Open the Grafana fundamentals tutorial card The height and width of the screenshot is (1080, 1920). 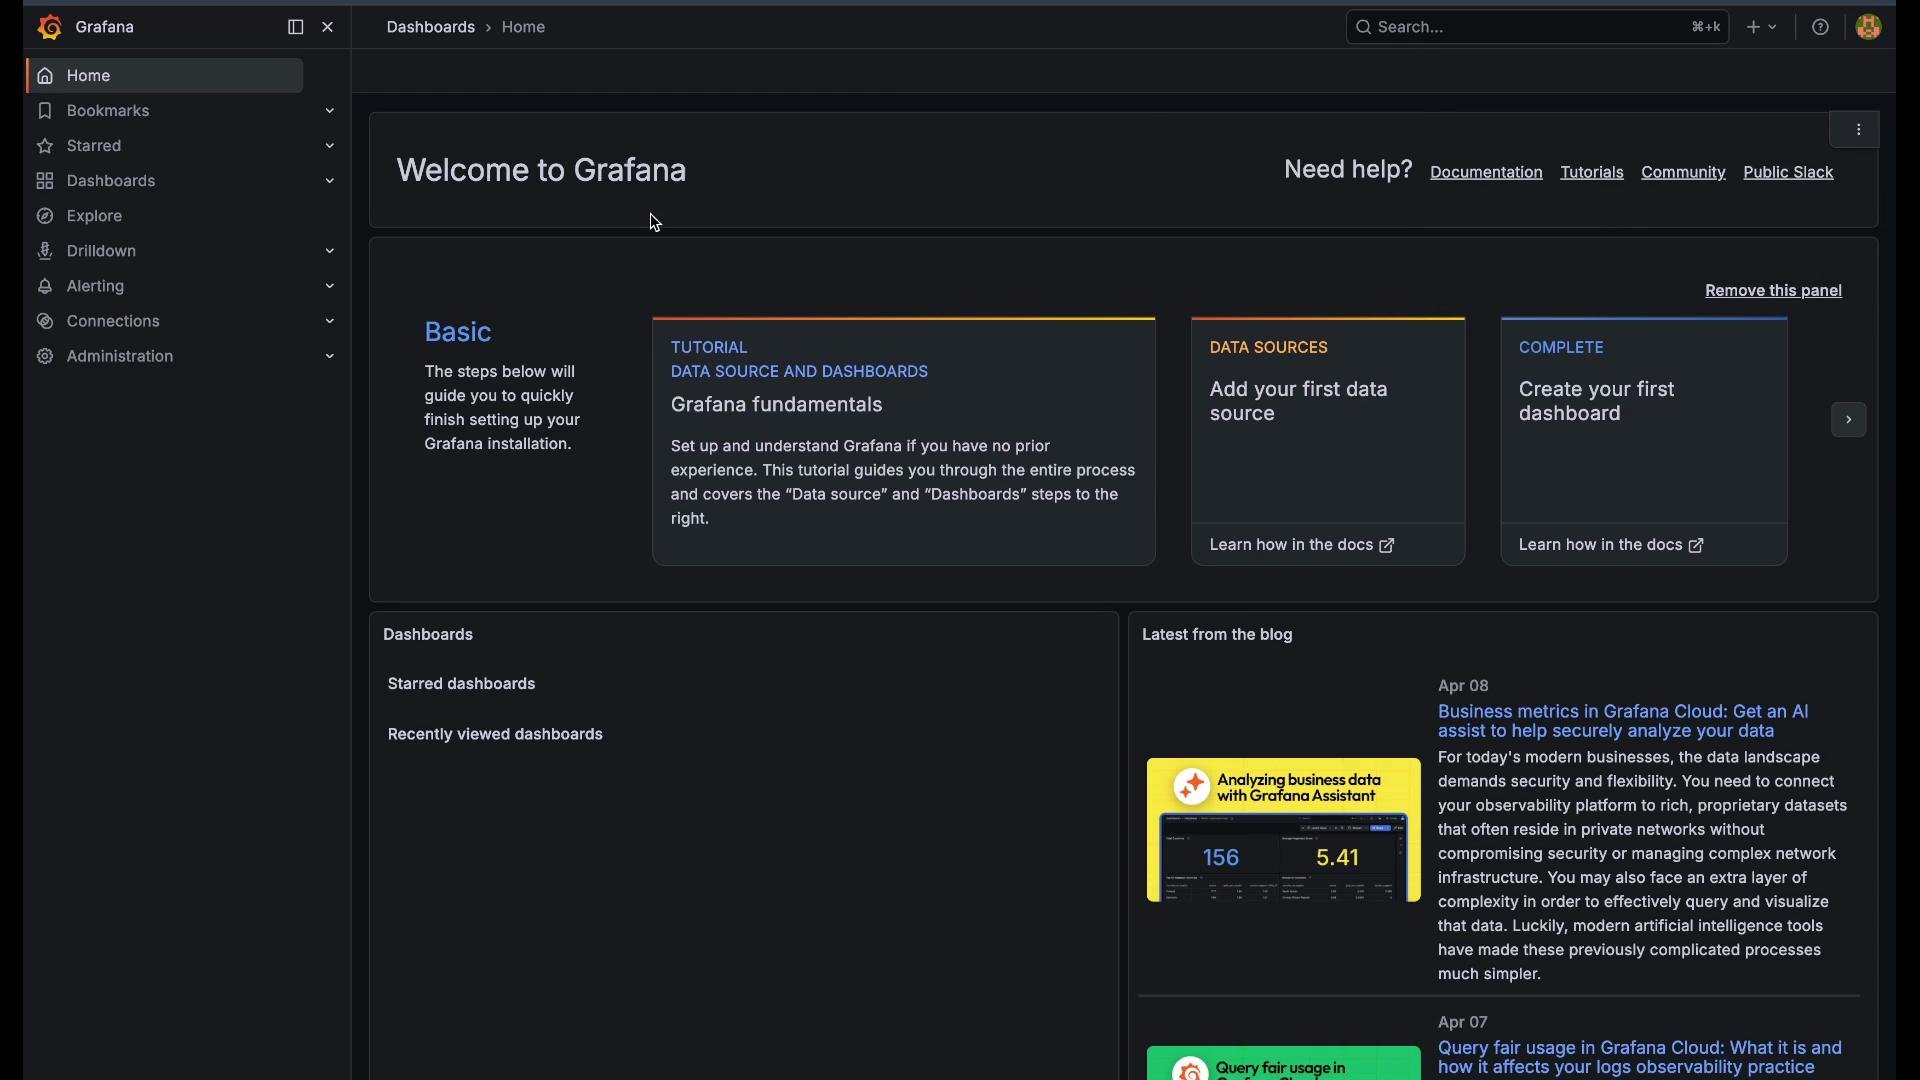(x=904, y=442)
